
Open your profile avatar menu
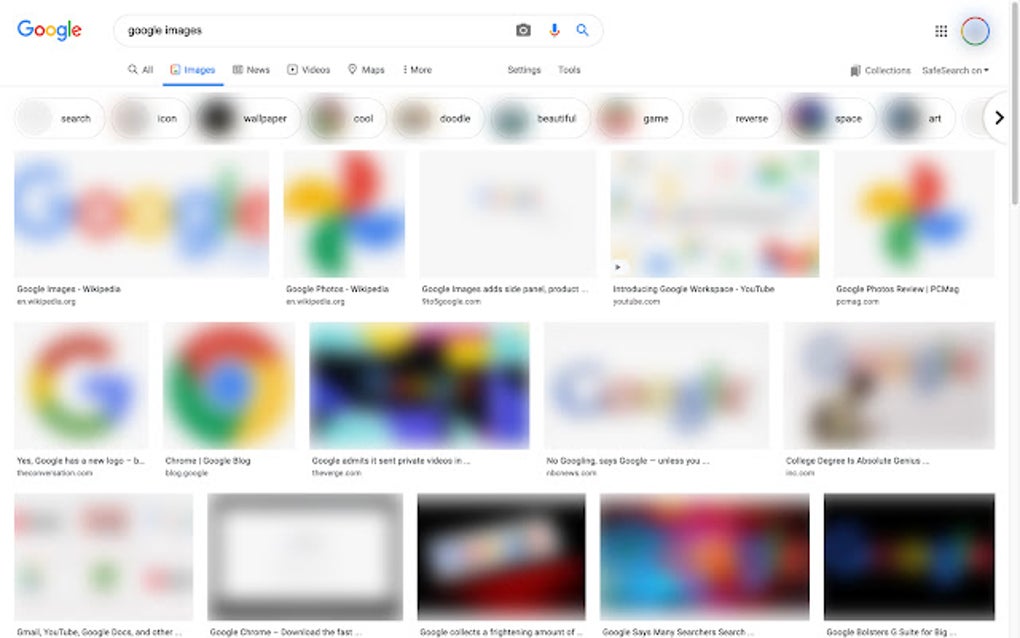[975, 30]
